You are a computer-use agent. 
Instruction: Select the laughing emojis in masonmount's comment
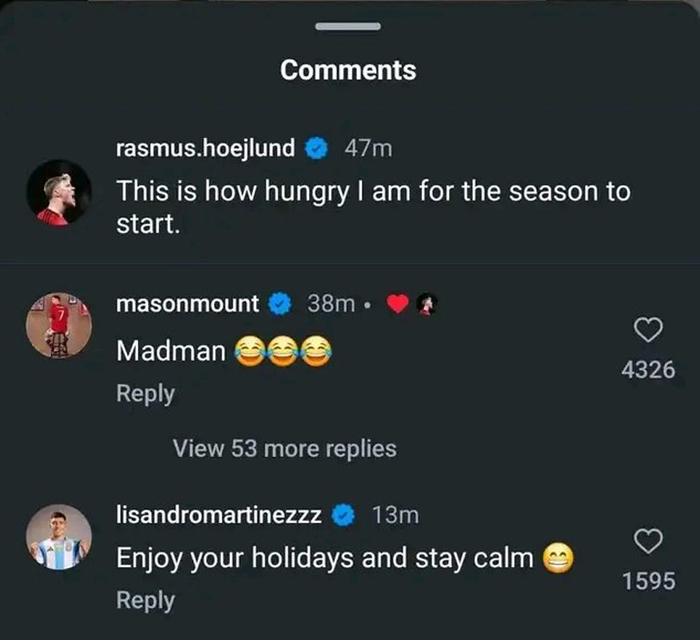point(283,351)
